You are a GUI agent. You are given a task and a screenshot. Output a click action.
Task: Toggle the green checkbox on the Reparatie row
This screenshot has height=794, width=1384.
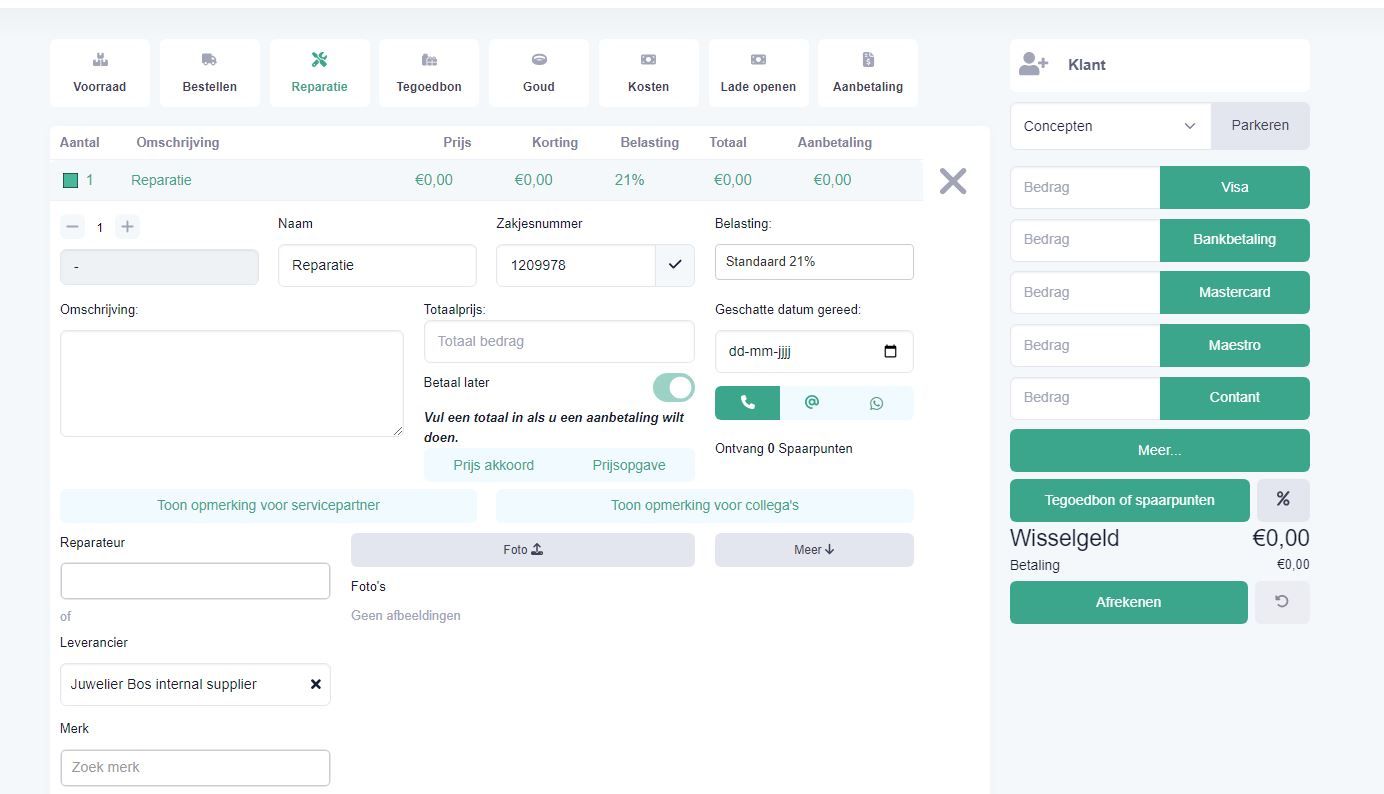pos(69,180)
